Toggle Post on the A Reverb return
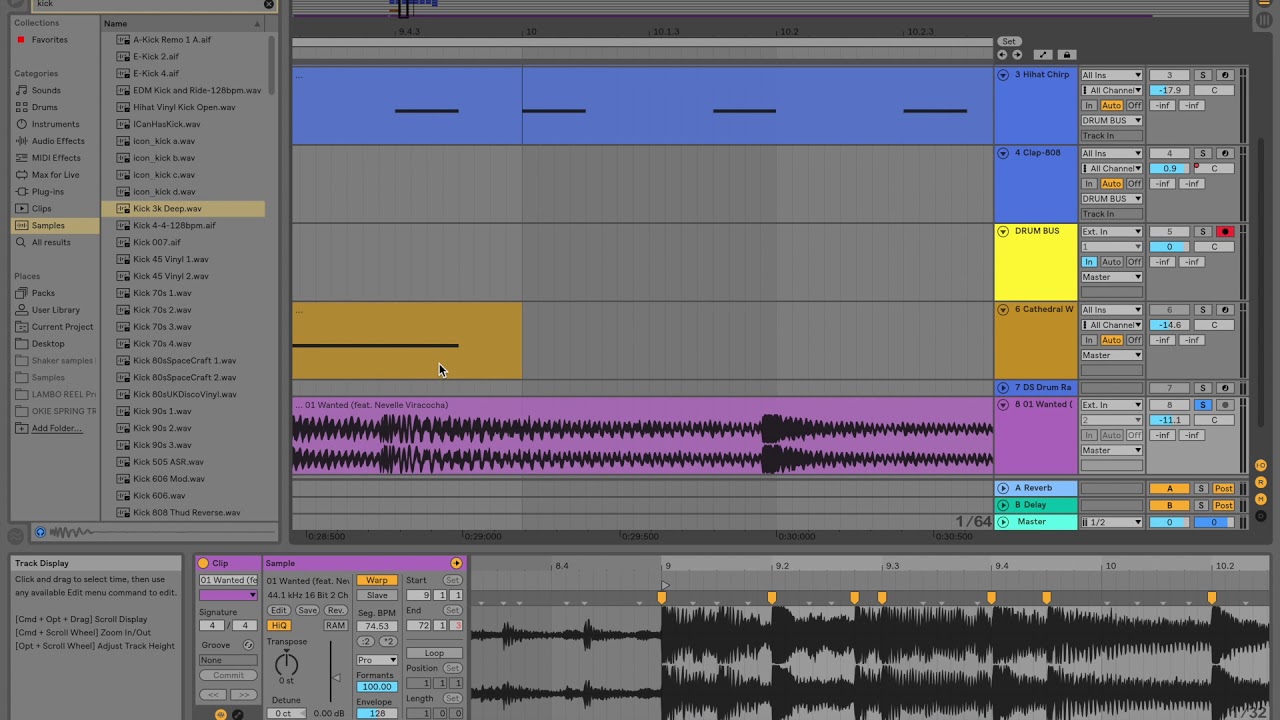Screen dimensions: 1280x720 [x=1224, y=489]
